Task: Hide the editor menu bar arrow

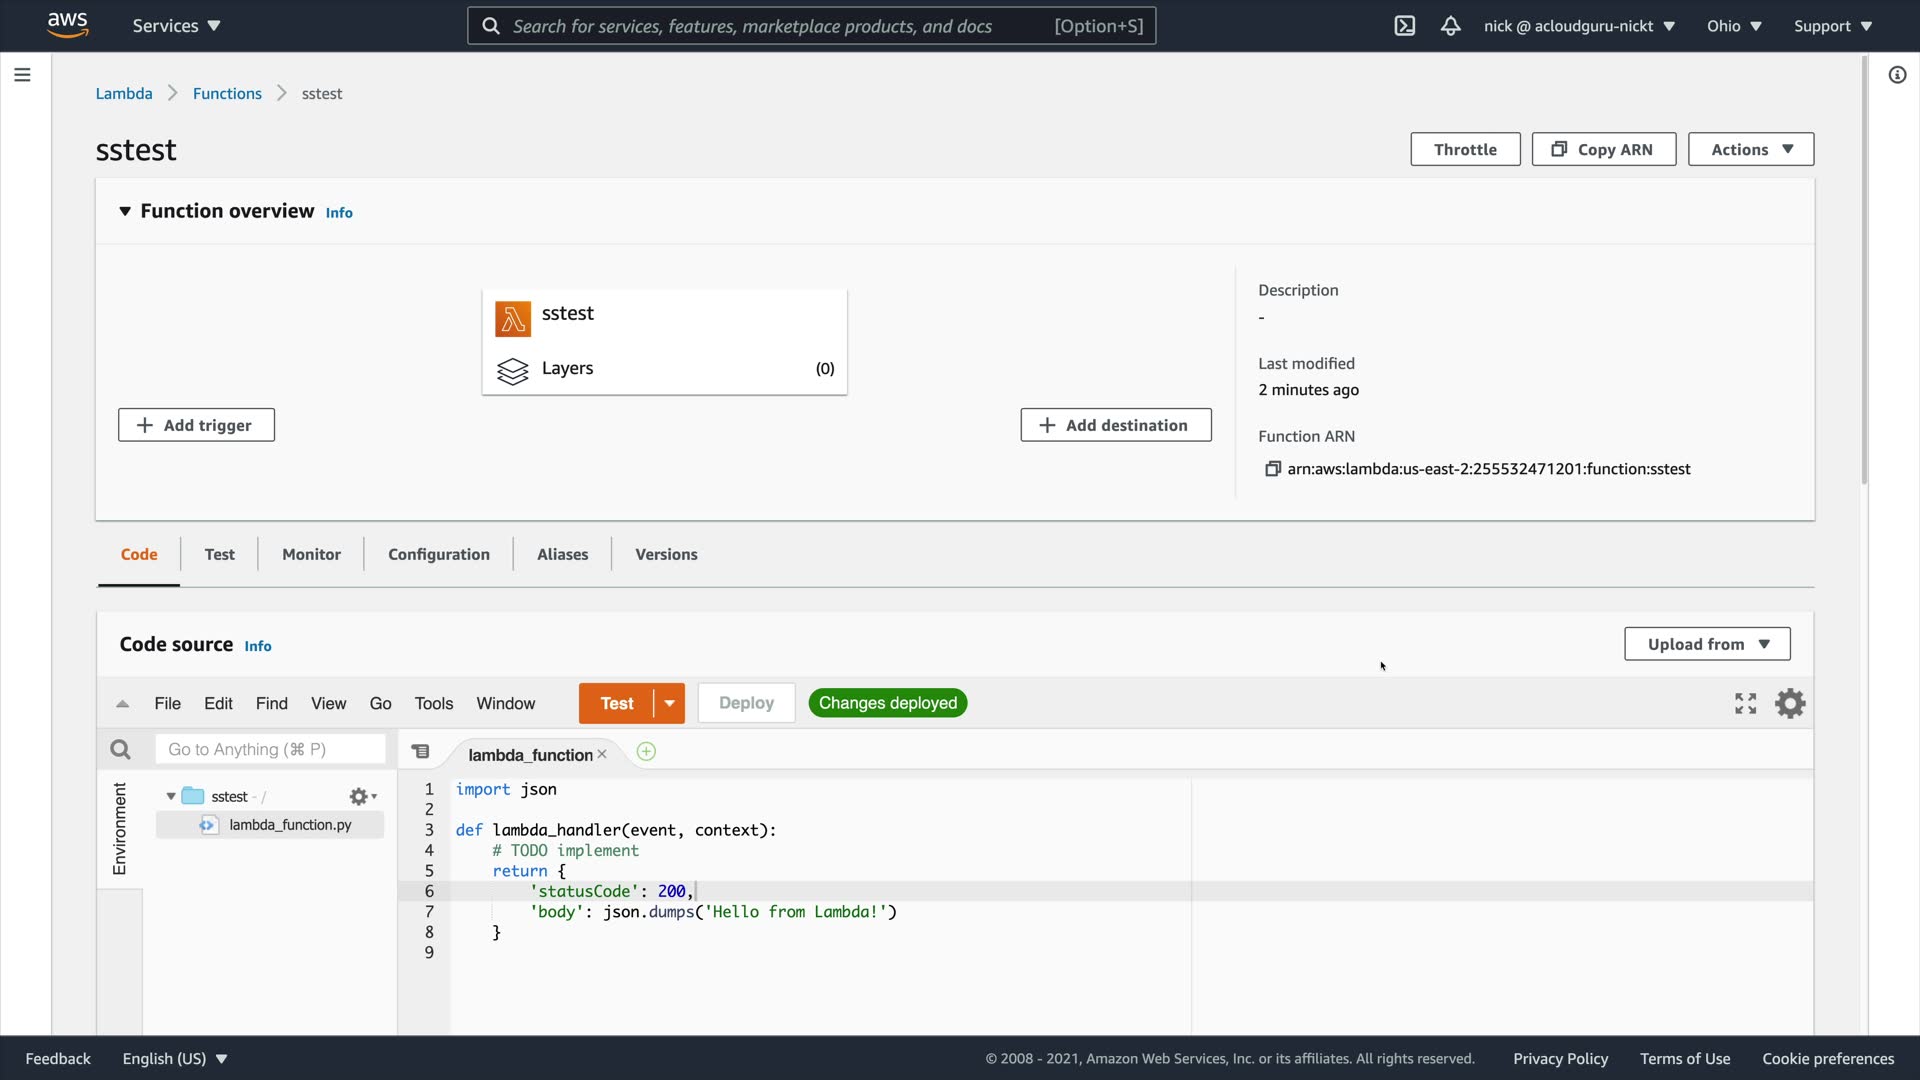Action: coord(123,704)
